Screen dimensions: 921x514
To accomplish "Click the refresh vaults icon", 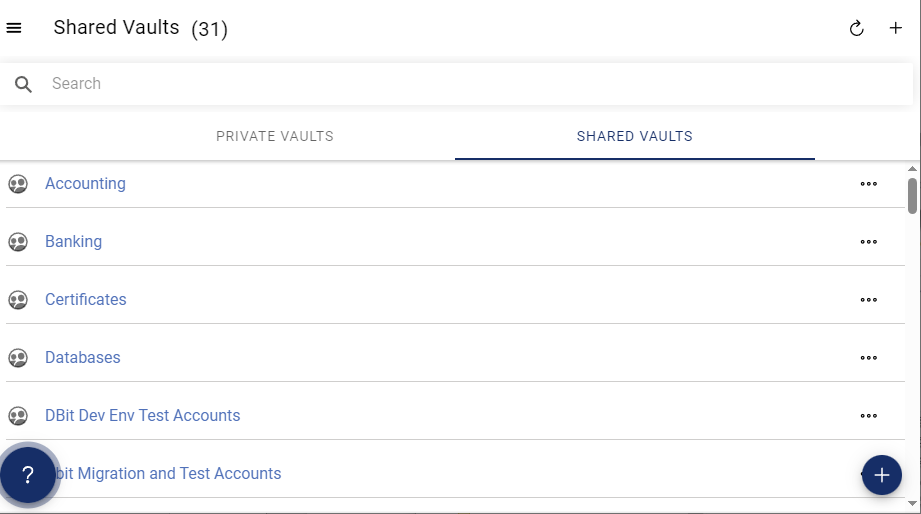I will [856, 28].
